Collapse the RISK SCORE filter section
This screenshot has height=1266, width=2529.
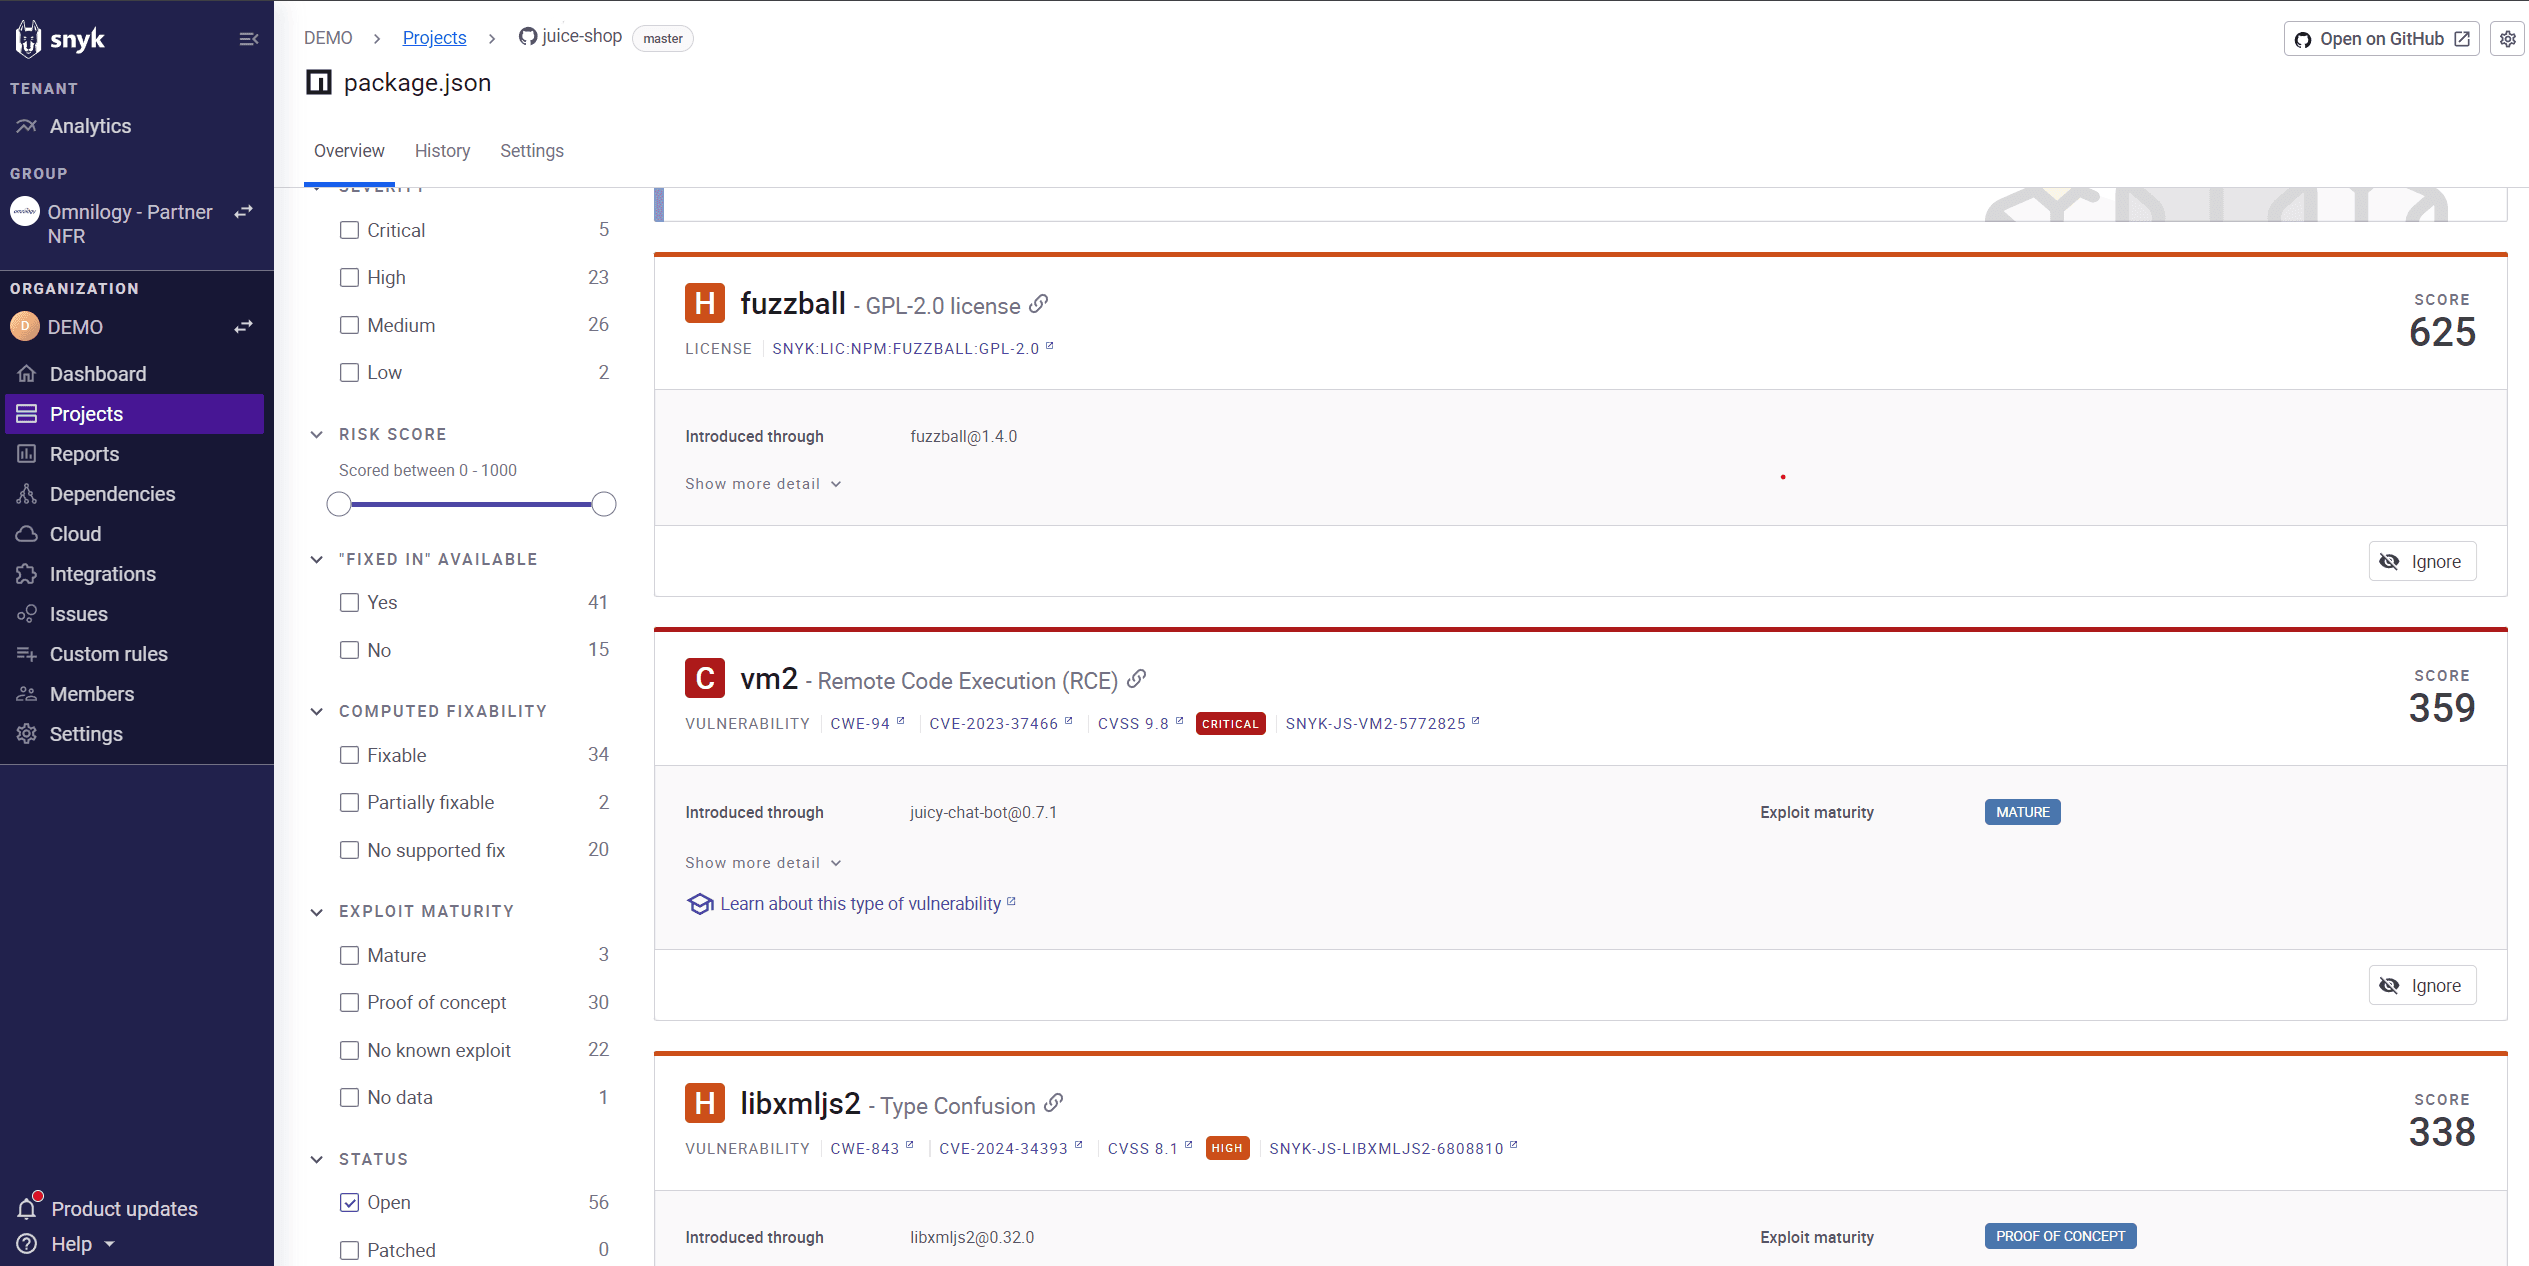click(317, 434)
